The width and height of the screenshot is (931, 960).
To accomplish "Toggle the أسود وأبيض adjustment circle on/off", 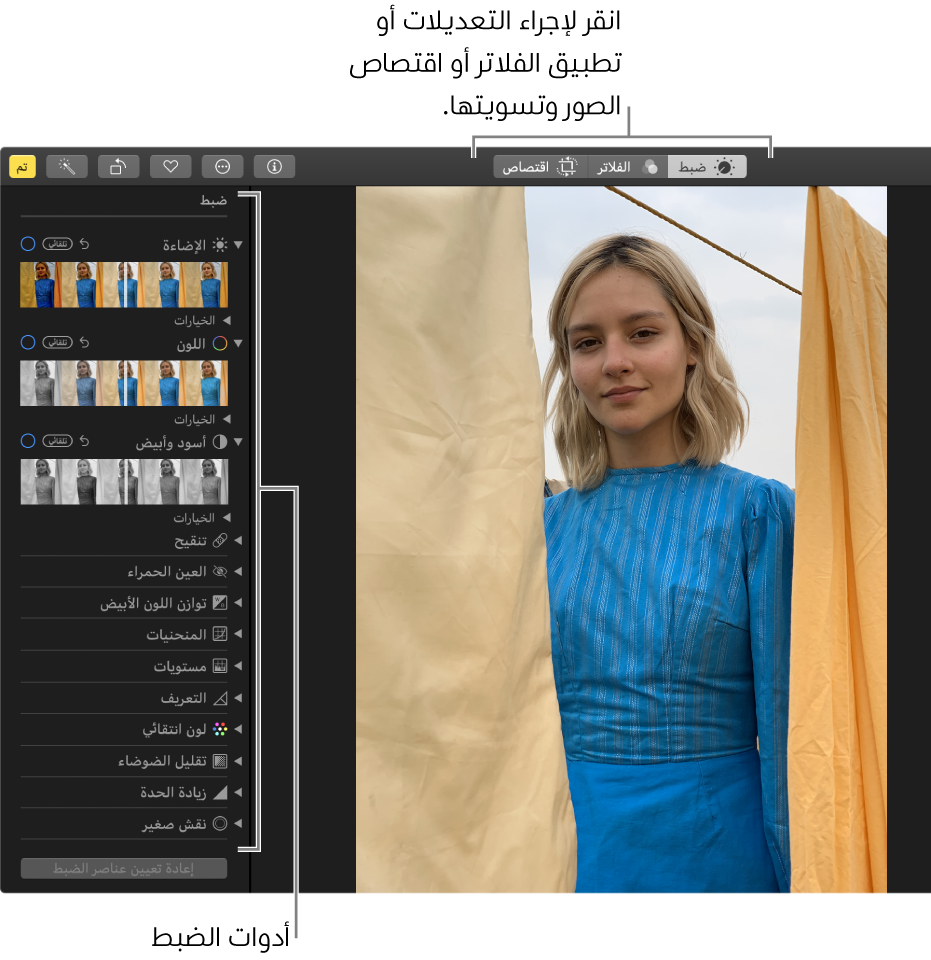I will click(28, 441).
